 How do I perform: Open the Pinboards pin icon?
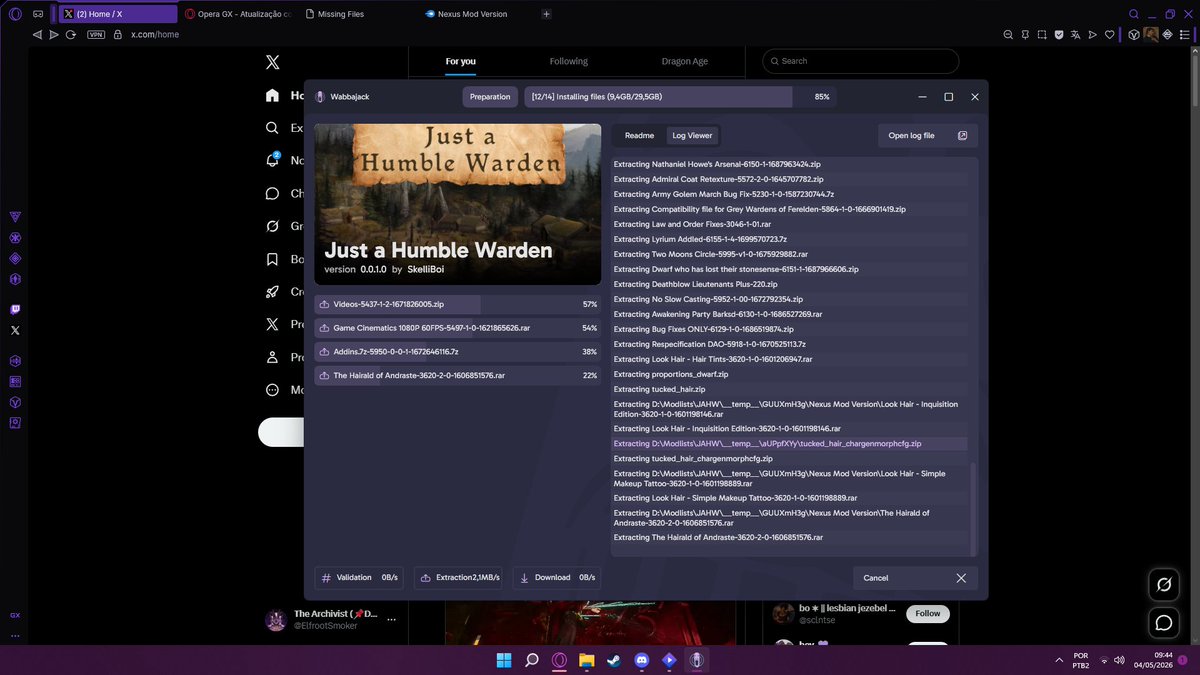[1025, 34]
